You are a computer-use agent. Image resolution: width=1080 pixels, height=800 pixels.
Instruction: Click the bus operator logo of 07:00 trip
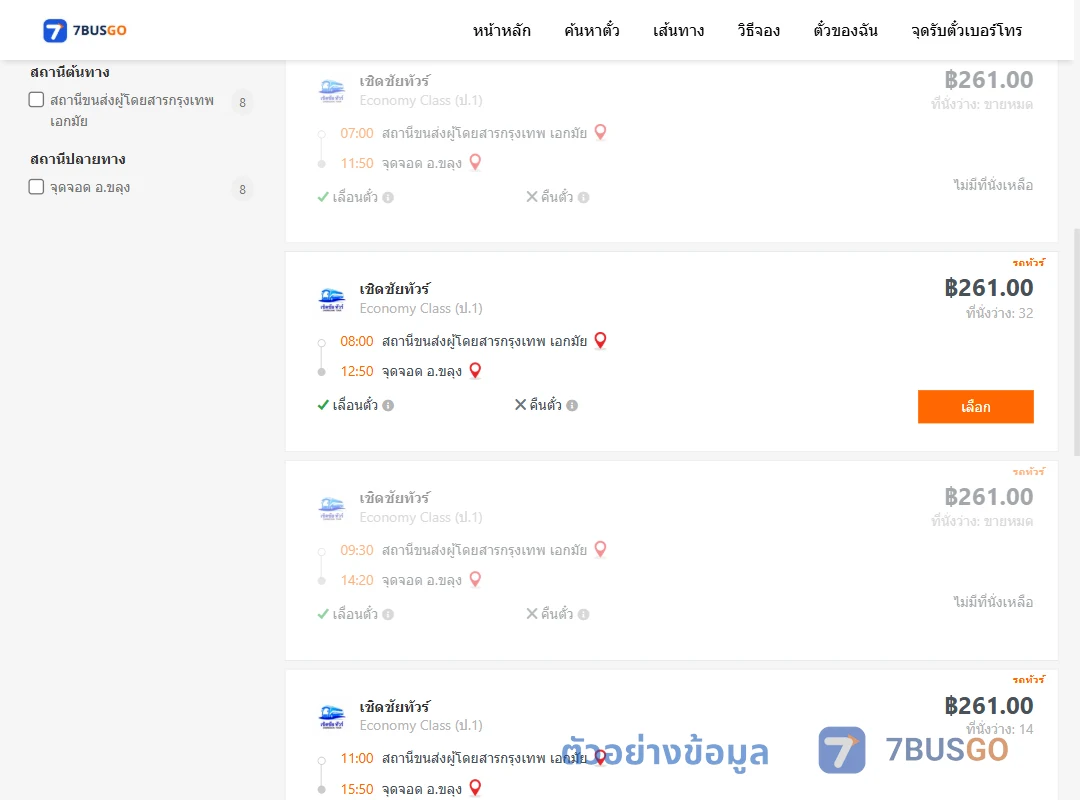332,90
